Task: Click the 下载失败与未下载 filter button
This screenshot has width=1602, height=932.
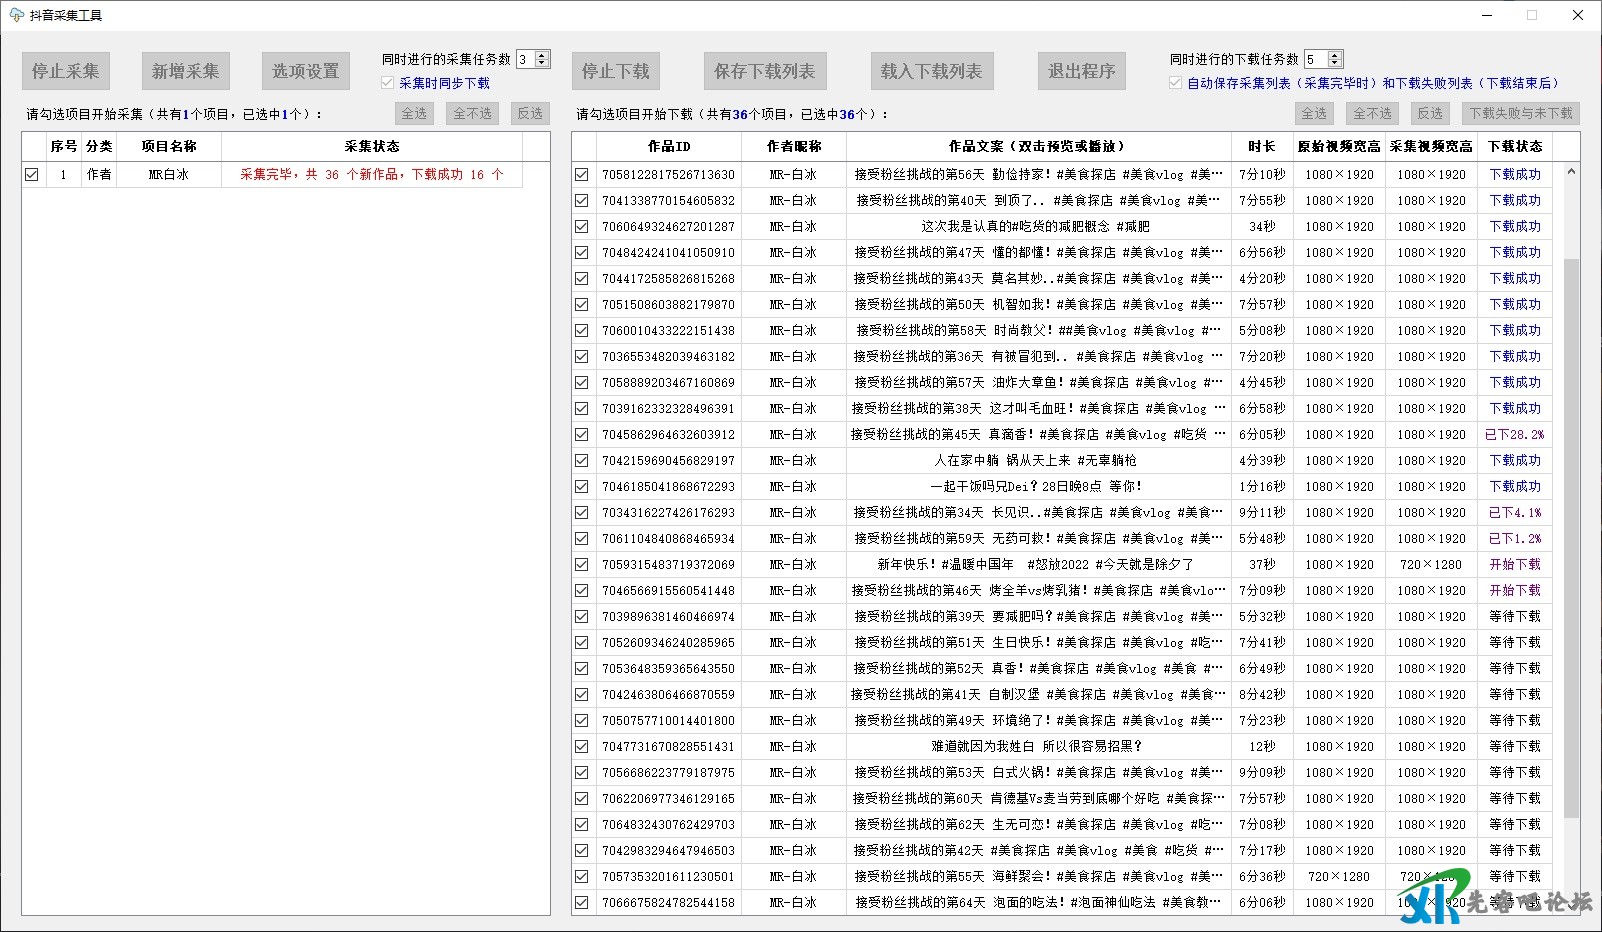Action: coord(1520,113)
